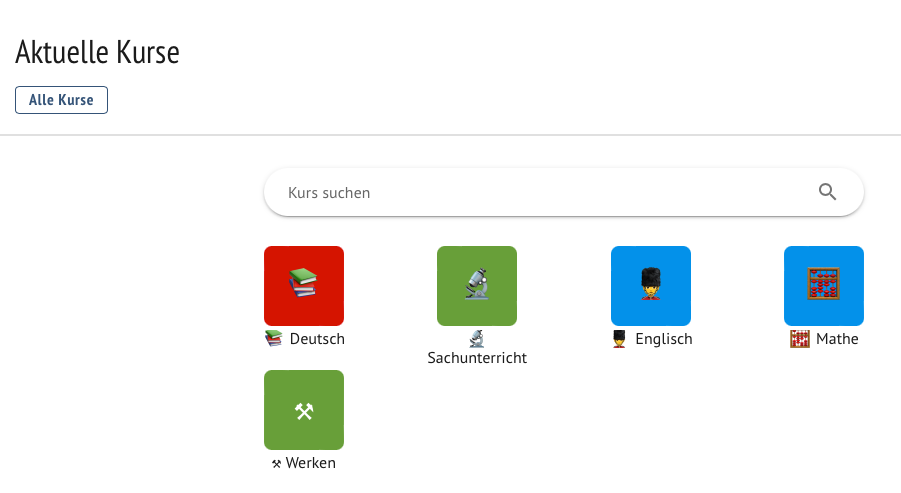This screenshot has width=901, height=493.
Task: Open the red Deutsch course tile
Action: (304, 286)
